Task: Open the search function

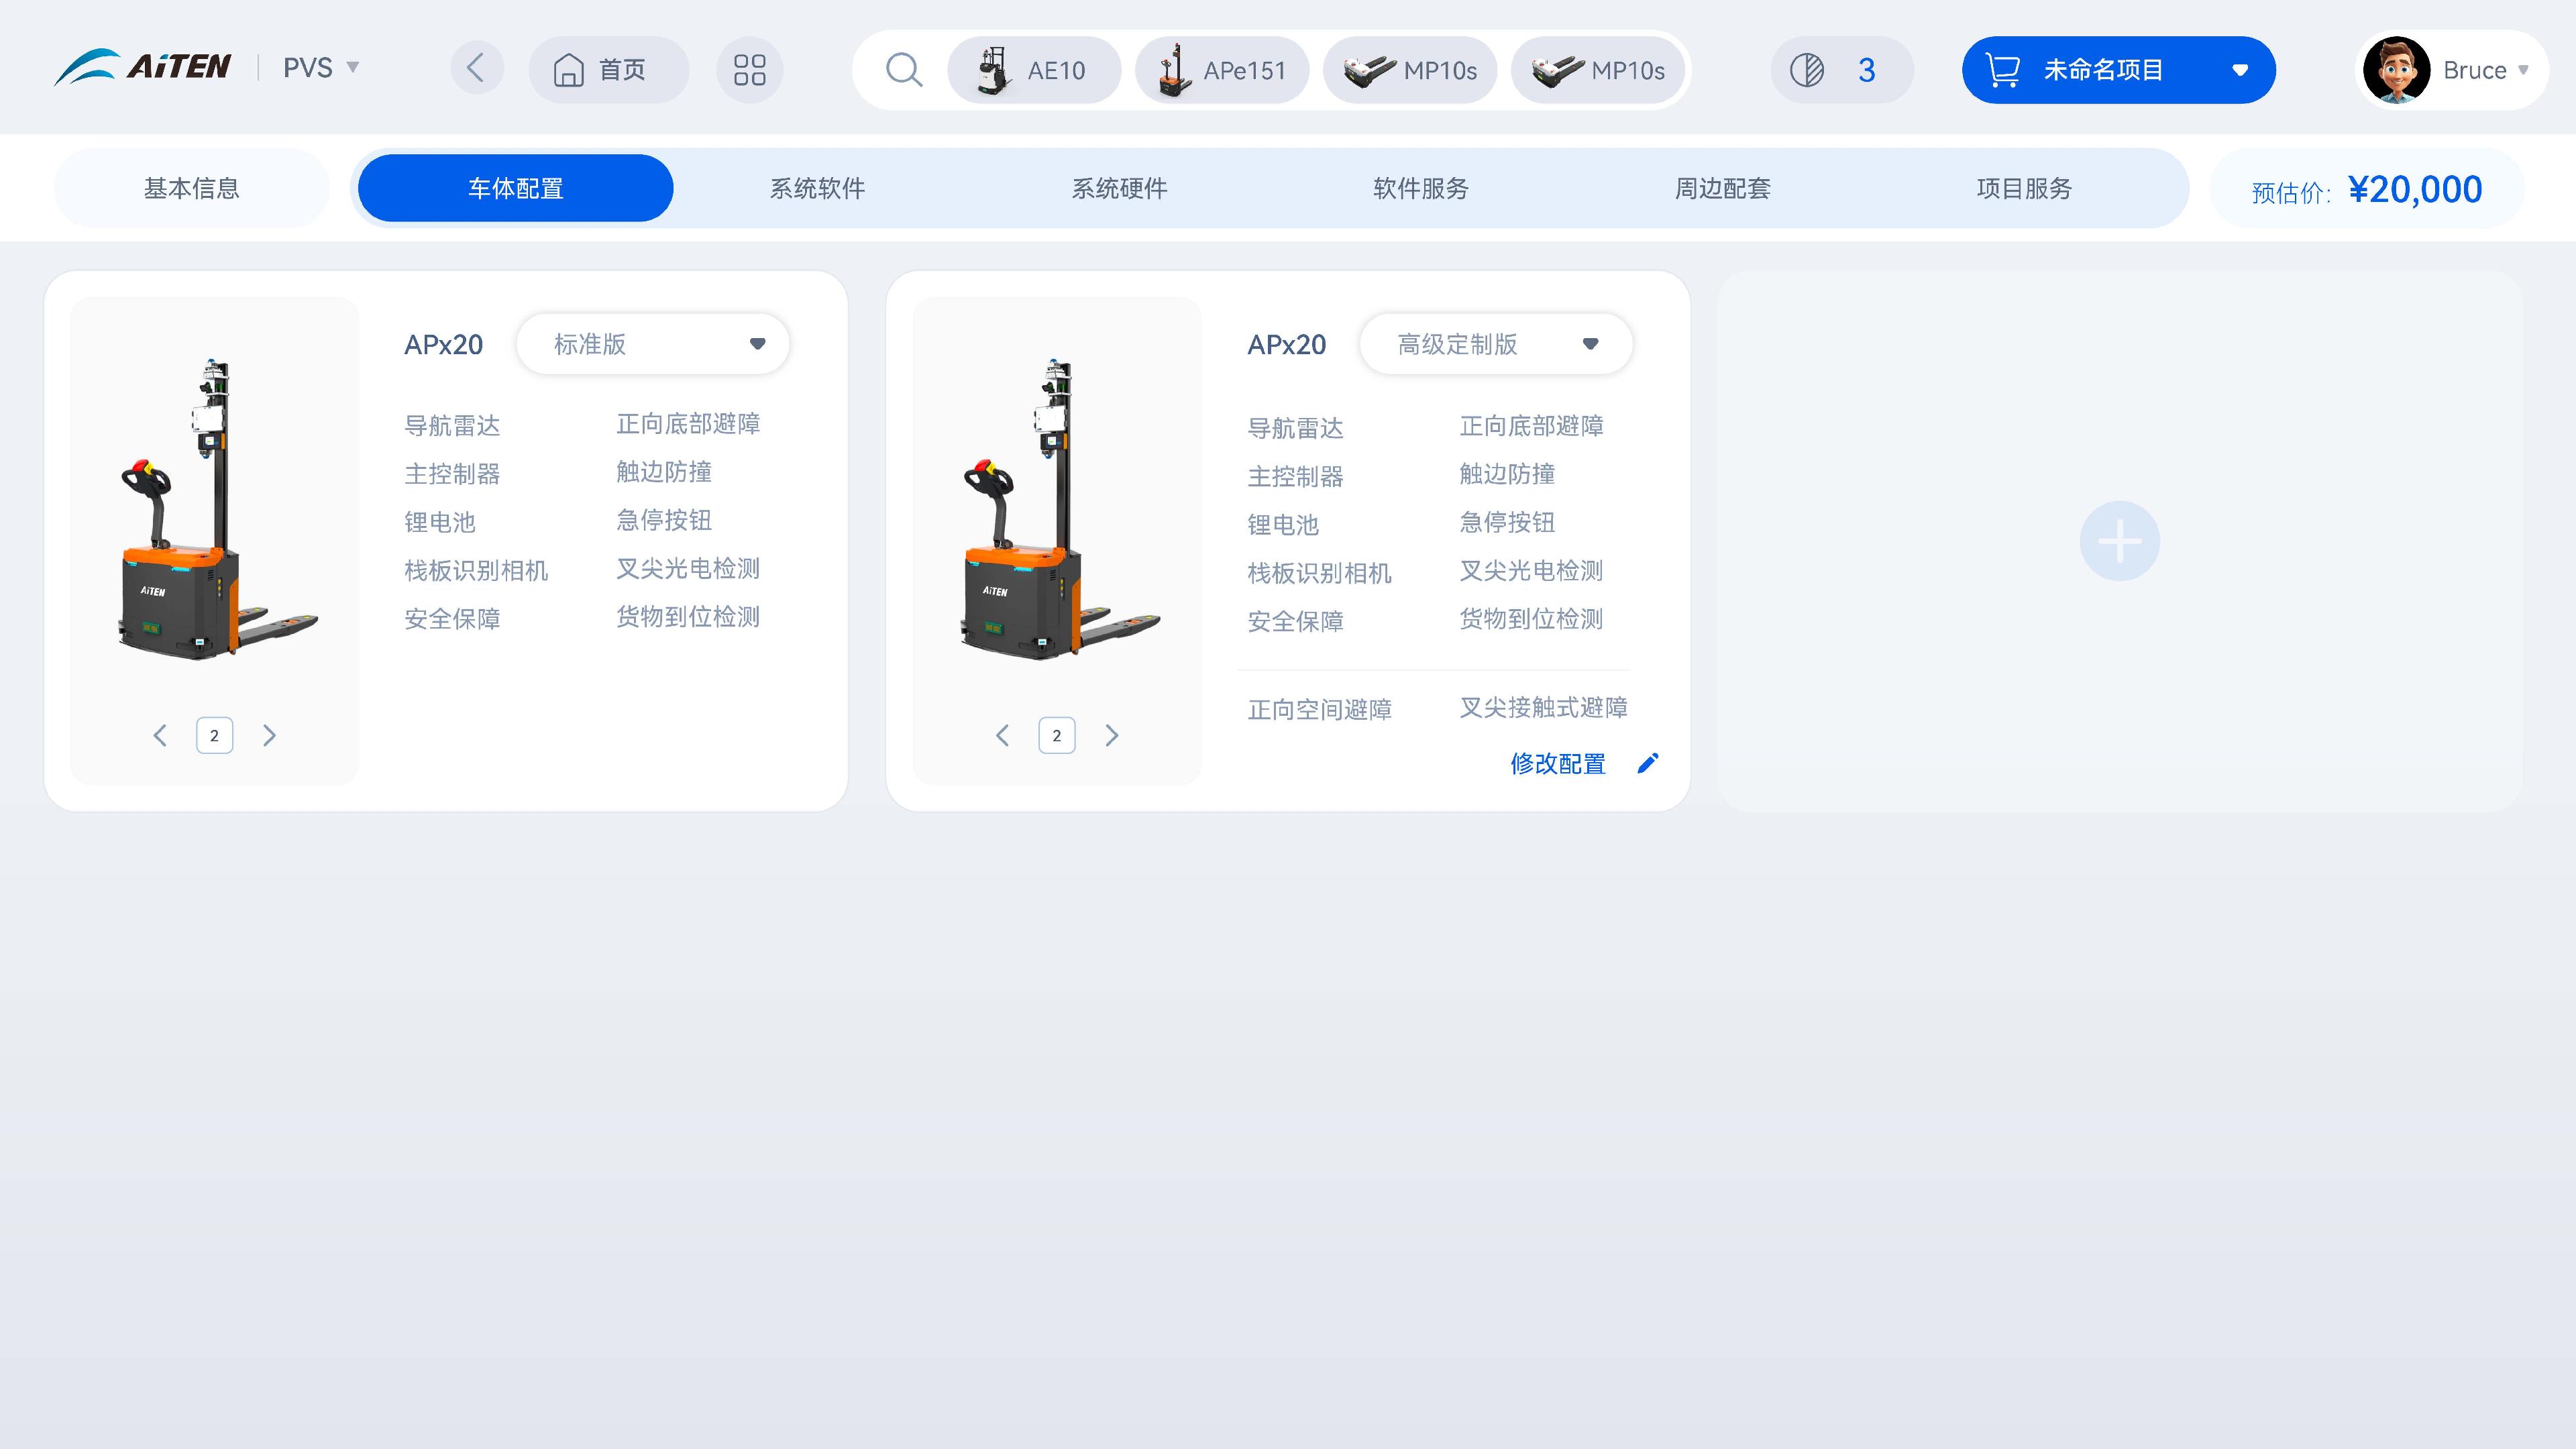Action: point(903,69)
